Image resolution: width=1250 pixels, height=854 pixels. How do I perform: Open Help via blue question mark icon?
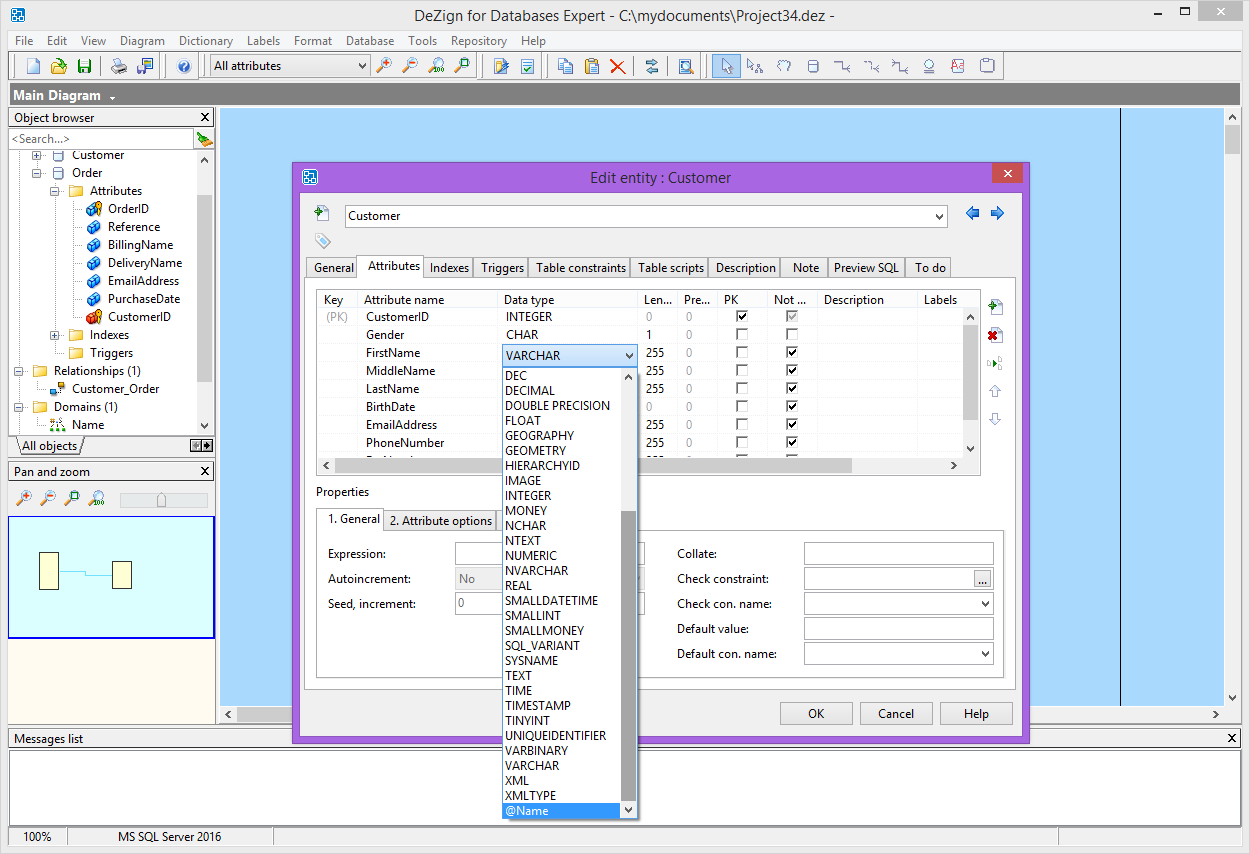[184, 67]
